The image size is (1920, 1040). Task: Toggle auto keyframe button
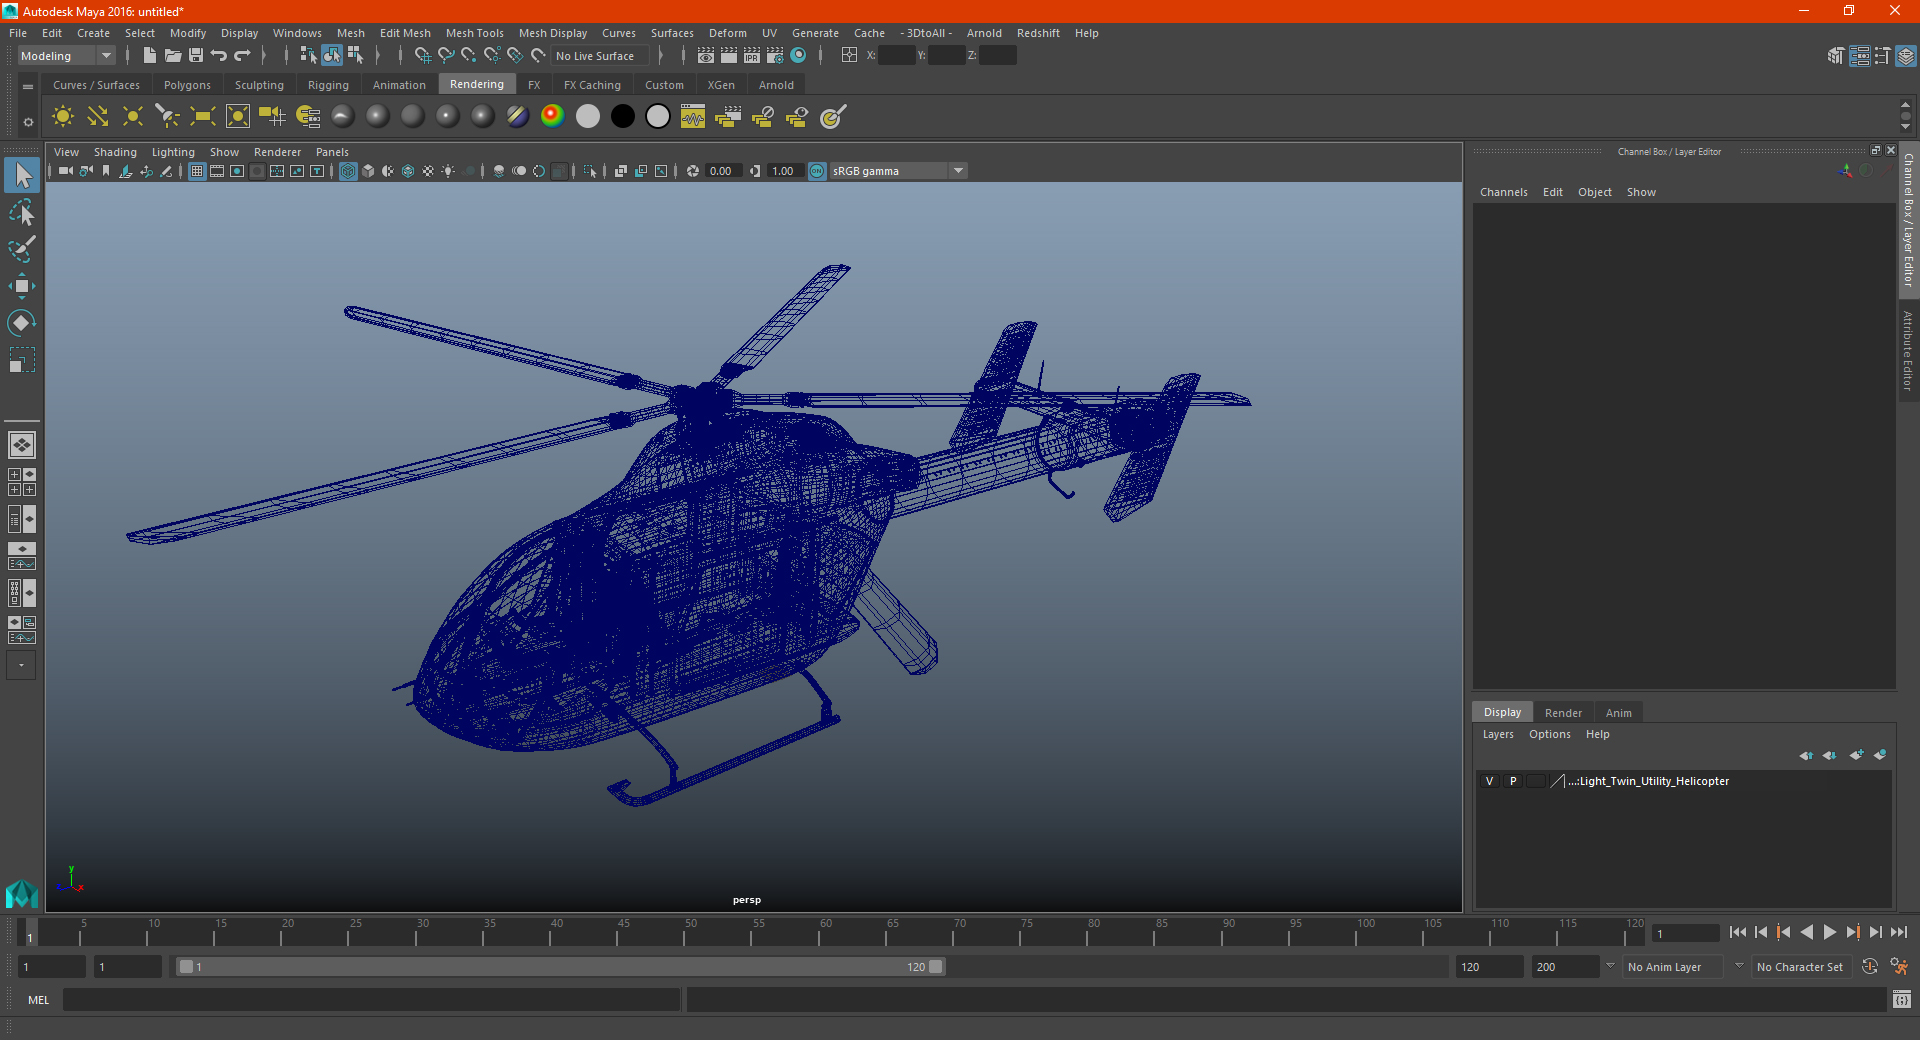click(1870, 967)
